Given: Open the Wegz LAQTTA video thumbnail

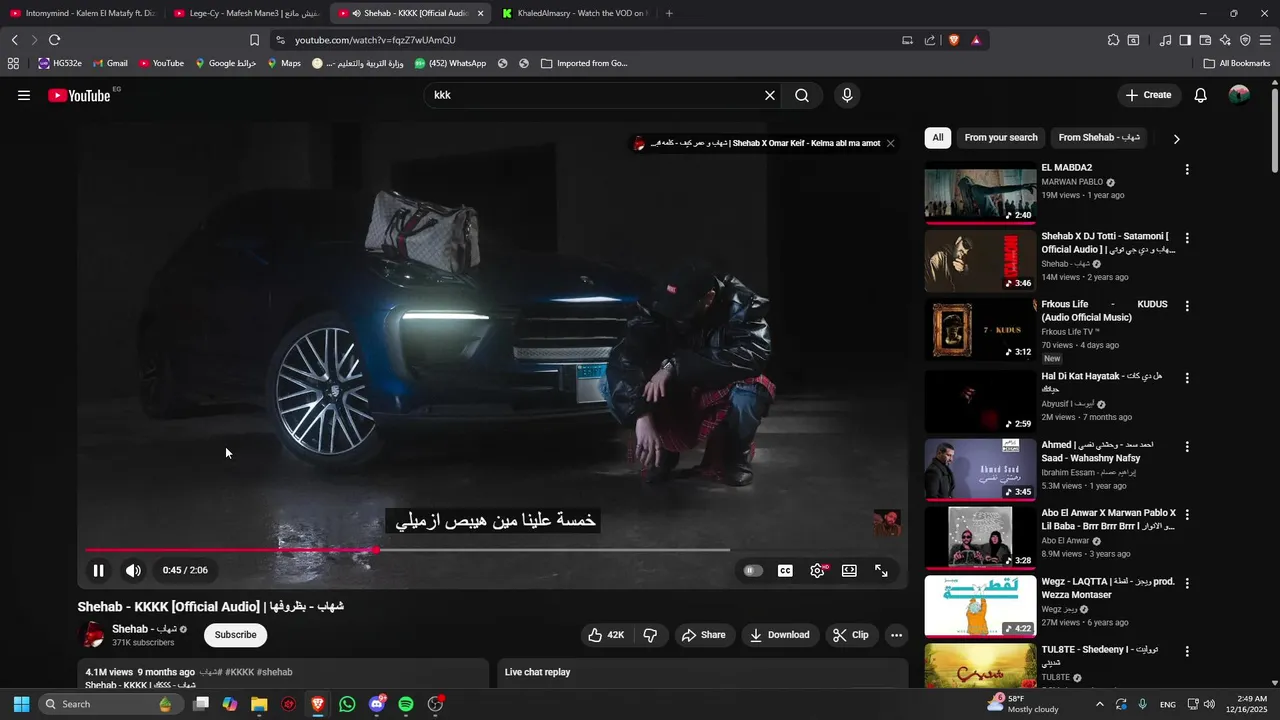Looking at the screenshot, I should (x=980, y=606).
